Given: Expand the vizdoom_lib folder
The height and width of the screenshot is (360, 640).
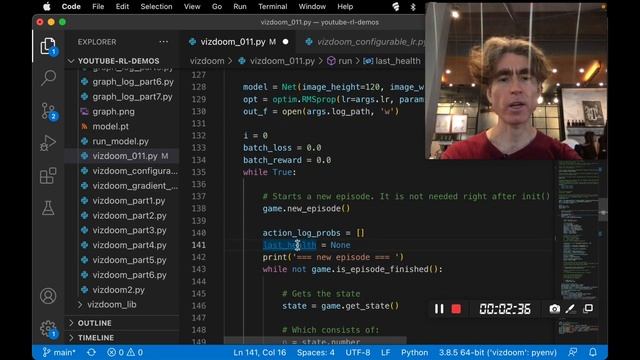Looking at the screenshot, I should (111, 304).
